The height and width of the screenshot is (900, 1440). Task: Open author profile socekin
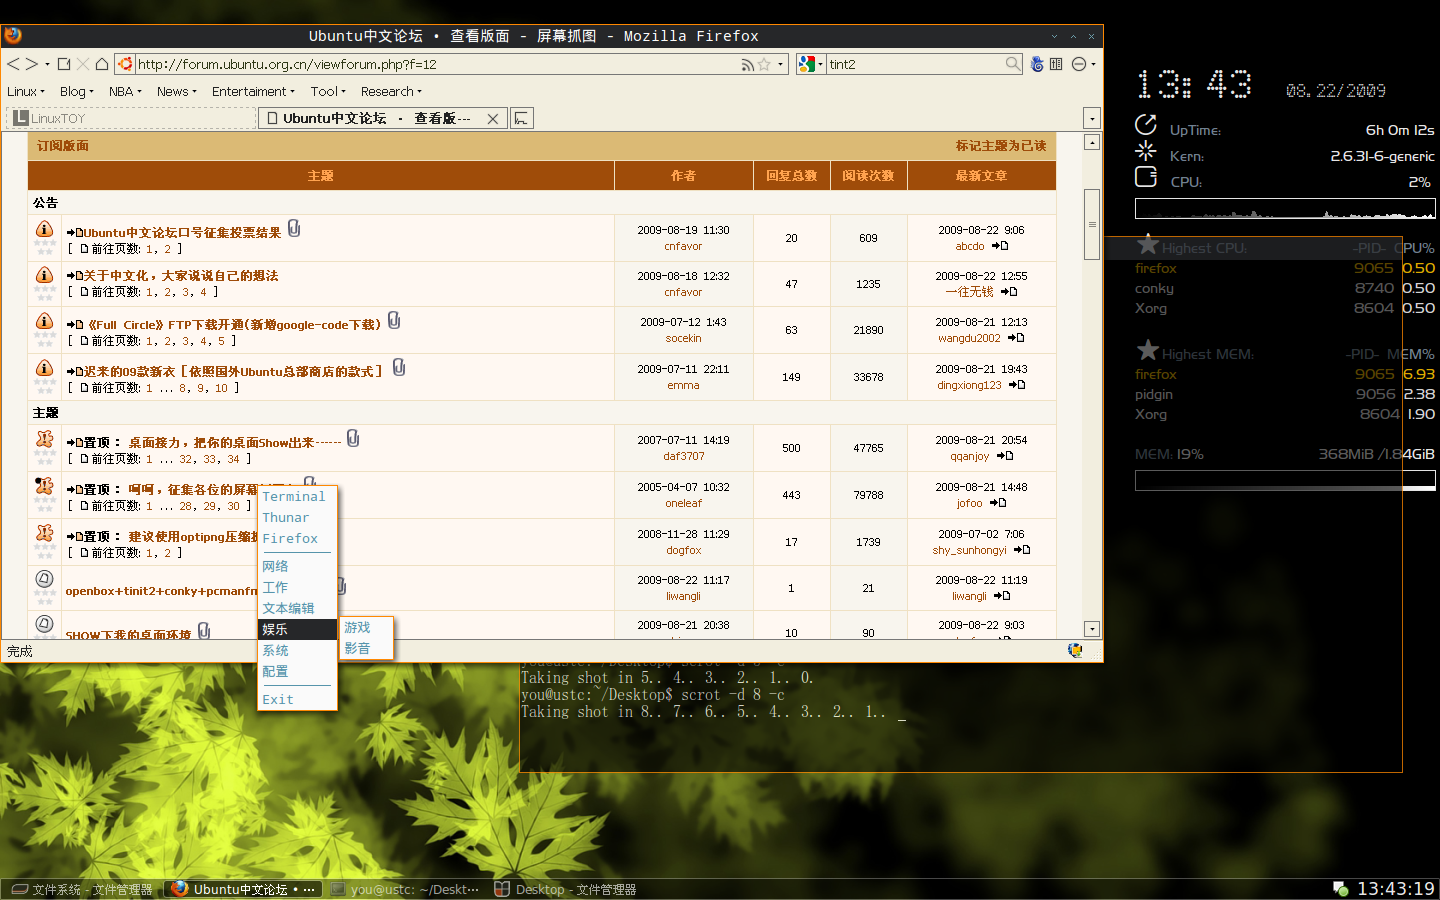pyautogui.click(x=683, y=338)
